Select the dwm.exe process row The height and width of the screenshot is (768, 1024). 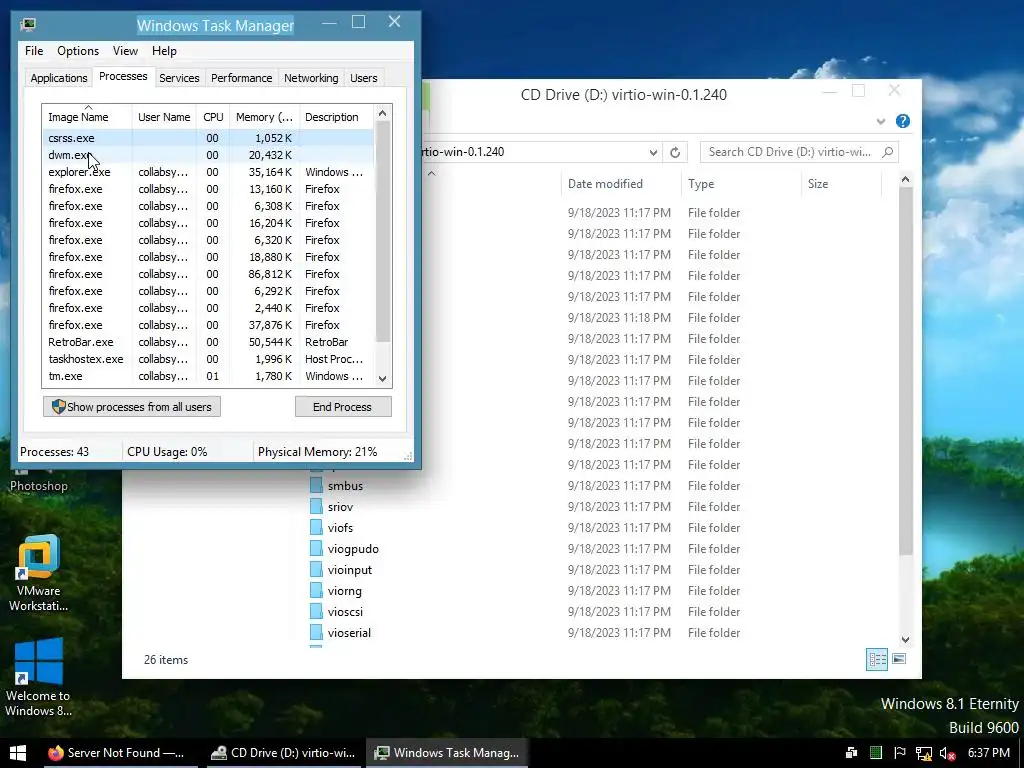tap(208, 155)
